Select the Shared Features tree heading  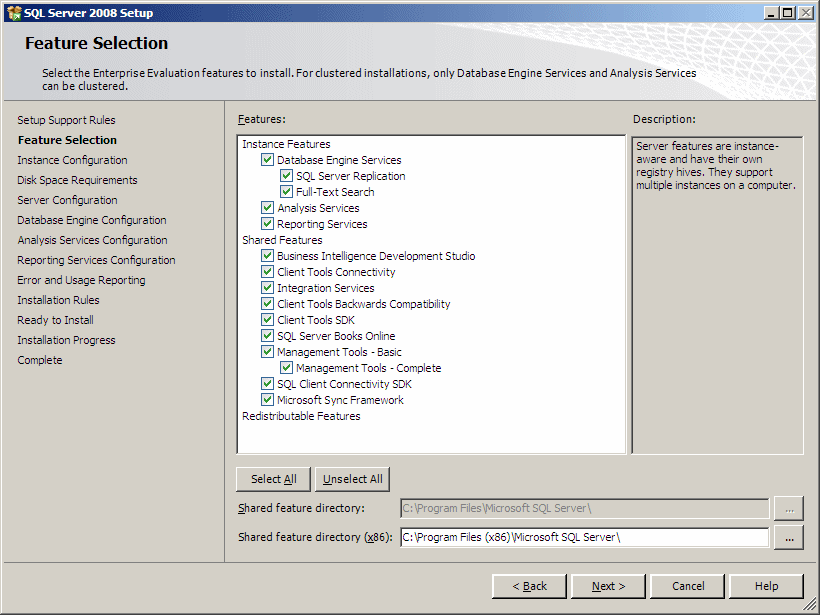(282, 240)
